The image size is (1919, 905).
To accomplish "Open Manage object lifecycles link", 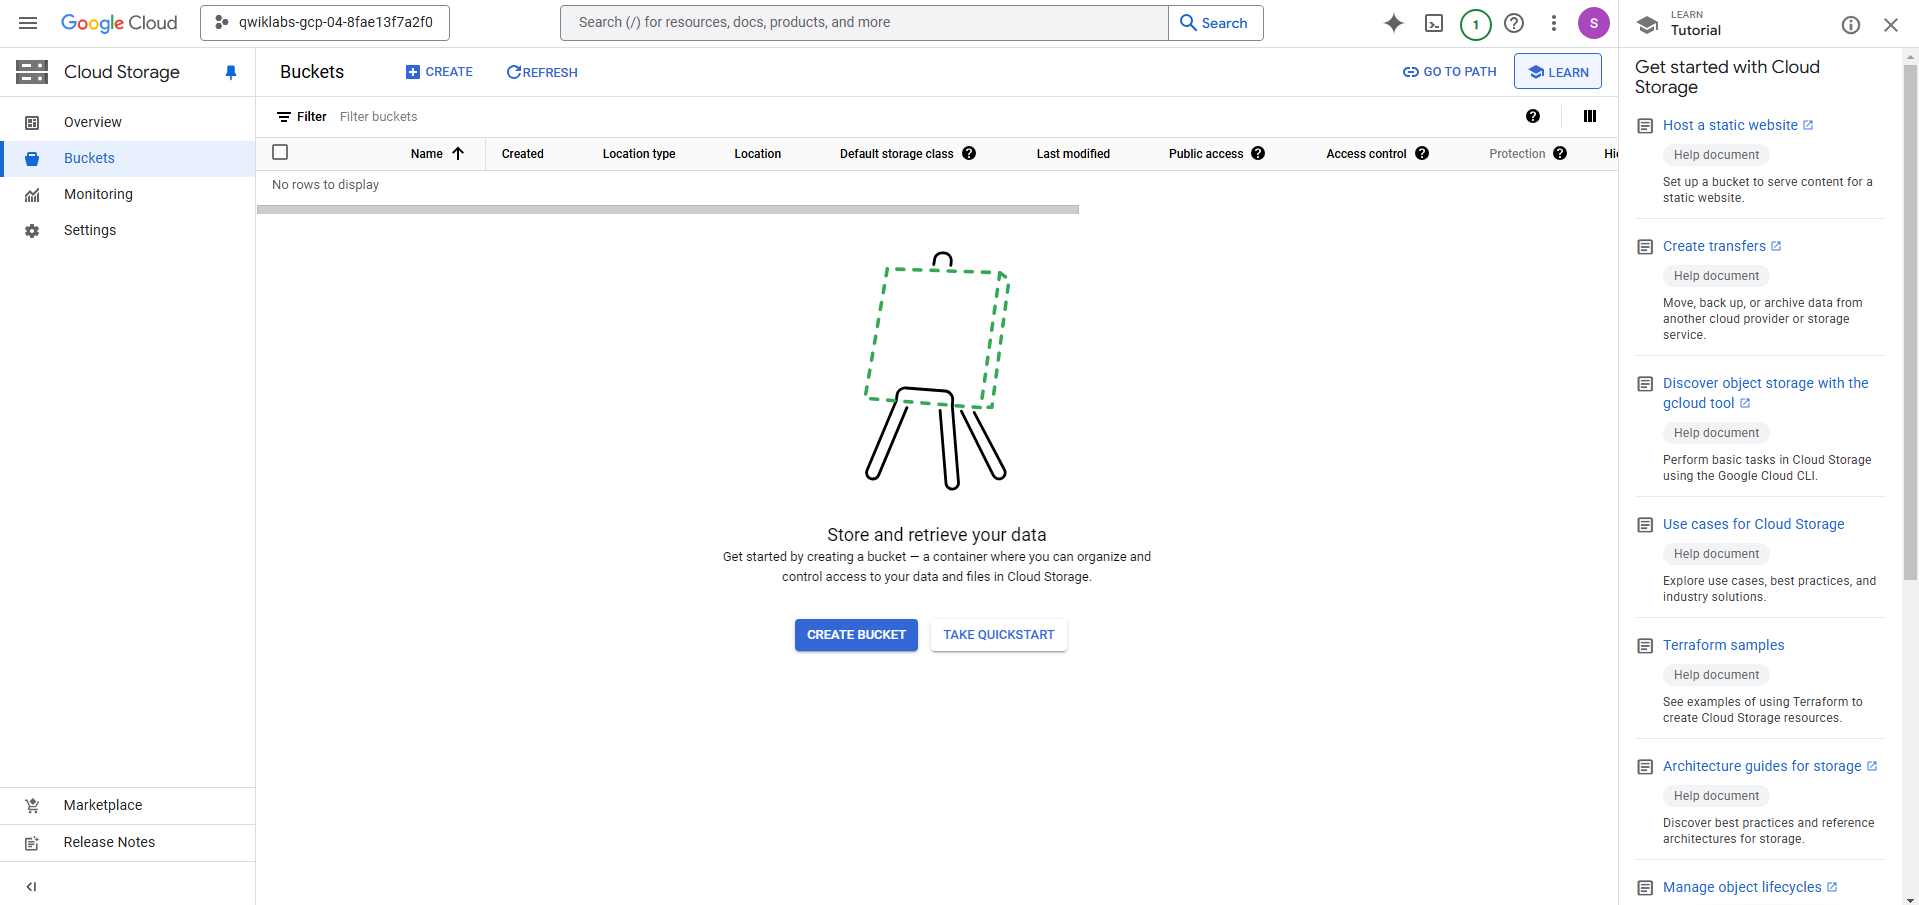I will click(1749, 887).
